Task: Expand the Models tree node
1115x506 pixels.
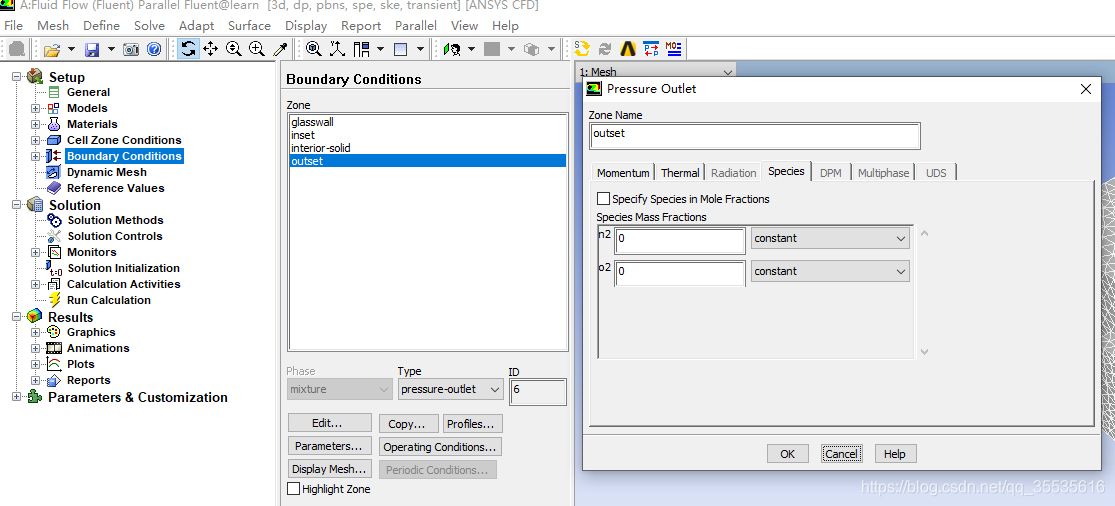Action: coord(36,108)
